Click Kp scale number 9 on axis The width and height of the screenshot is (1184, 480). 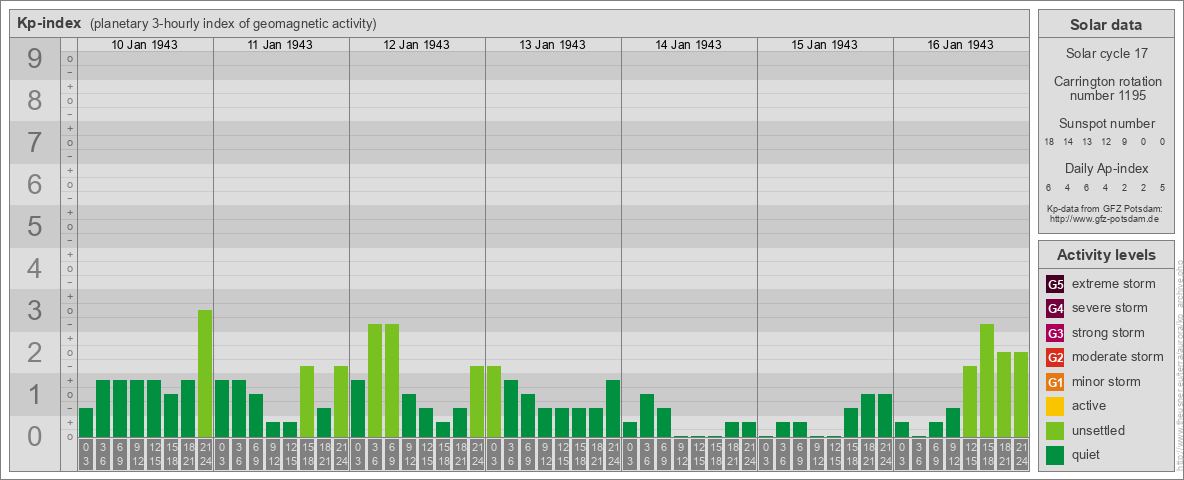(x=34, y=58)
